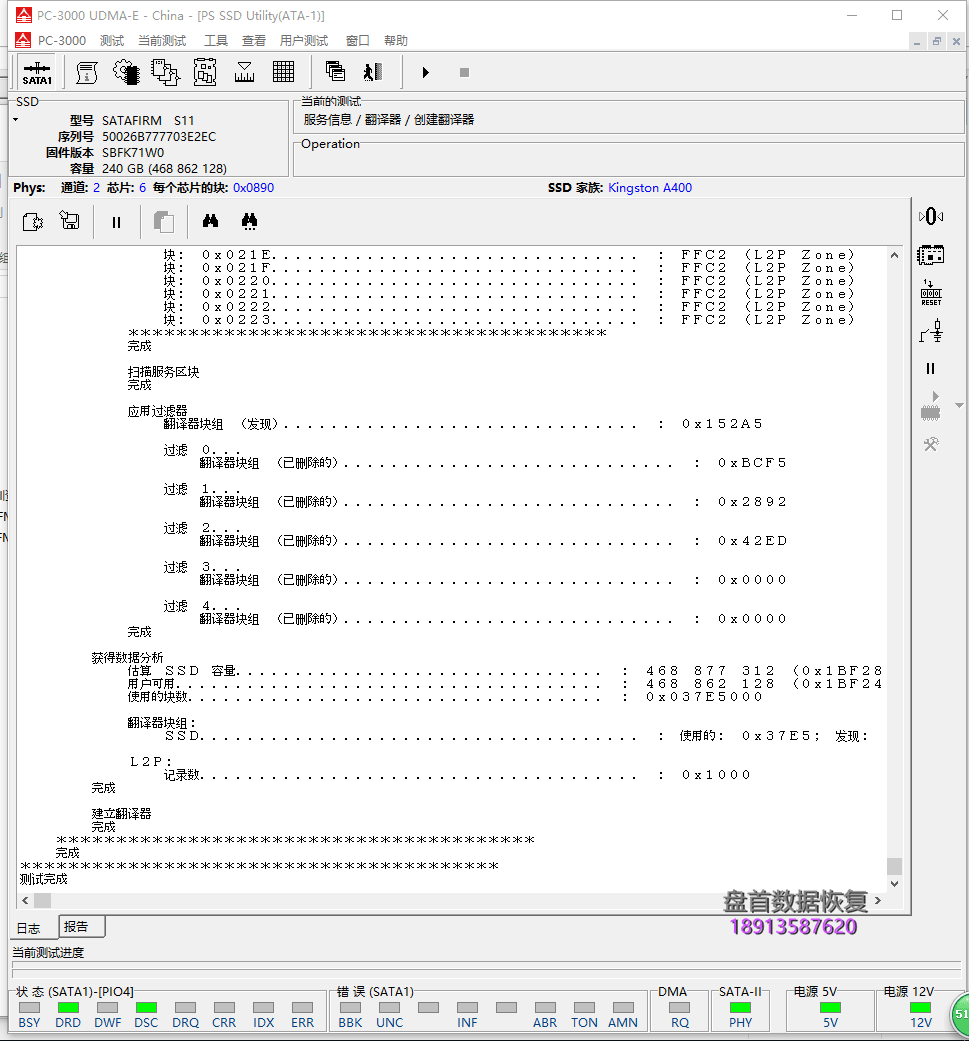The height and width of the screenshot is (1041, 969).
Task: Click the wrench tools icon in sidebar
Action: click(931, 444)
